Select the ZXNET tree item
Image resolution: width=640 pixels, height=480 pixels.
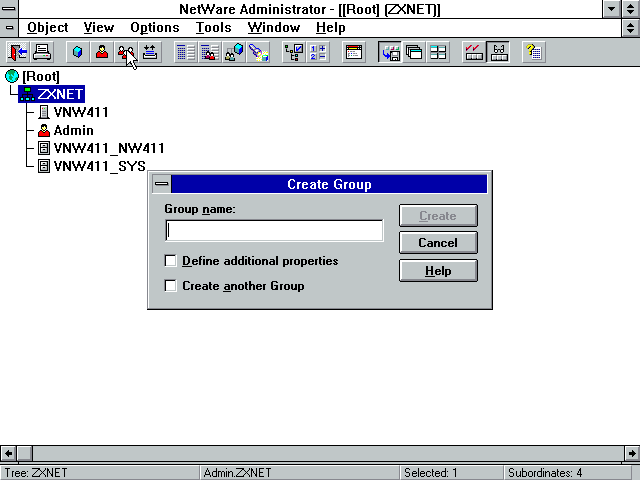60,94
